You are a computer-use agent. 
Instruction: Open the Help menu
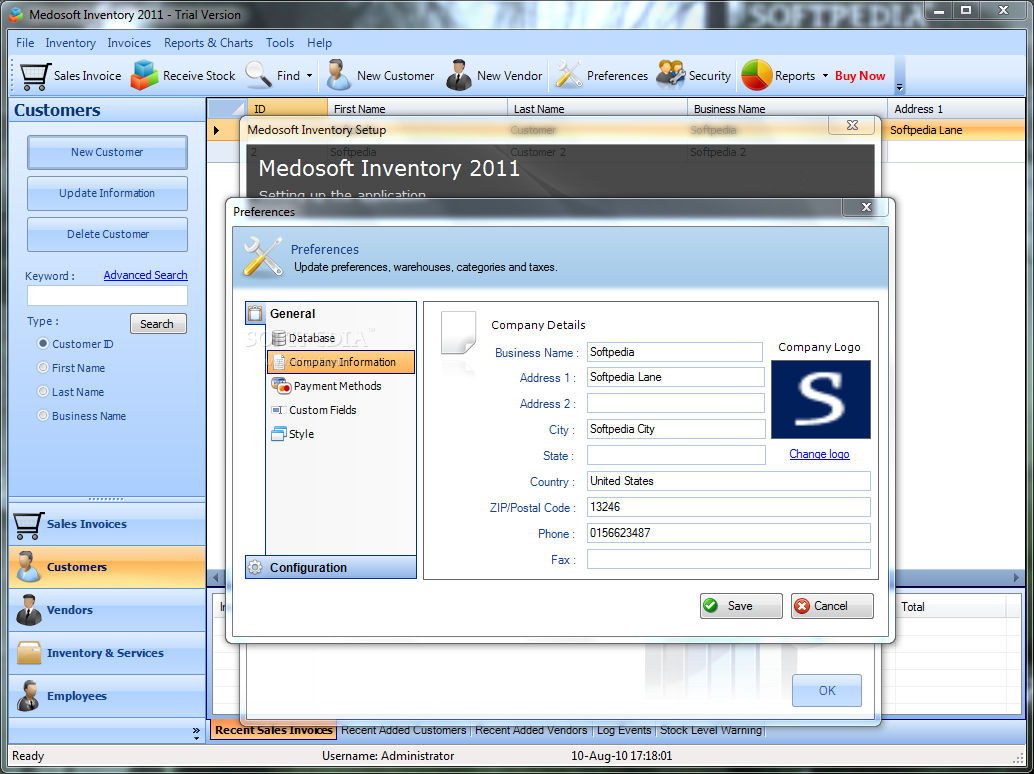click(319, 43)
